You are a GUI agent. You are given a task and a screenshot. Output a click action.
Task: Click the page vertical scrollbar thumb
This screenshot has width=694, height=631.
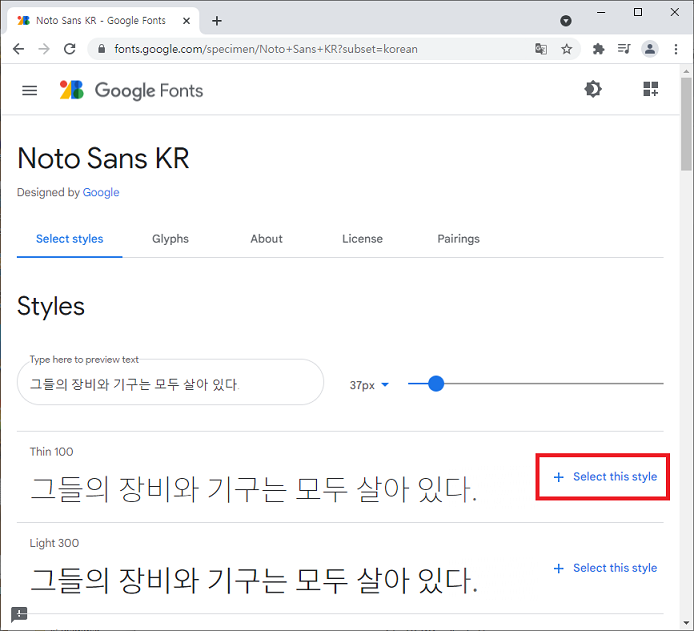point(686,124)
